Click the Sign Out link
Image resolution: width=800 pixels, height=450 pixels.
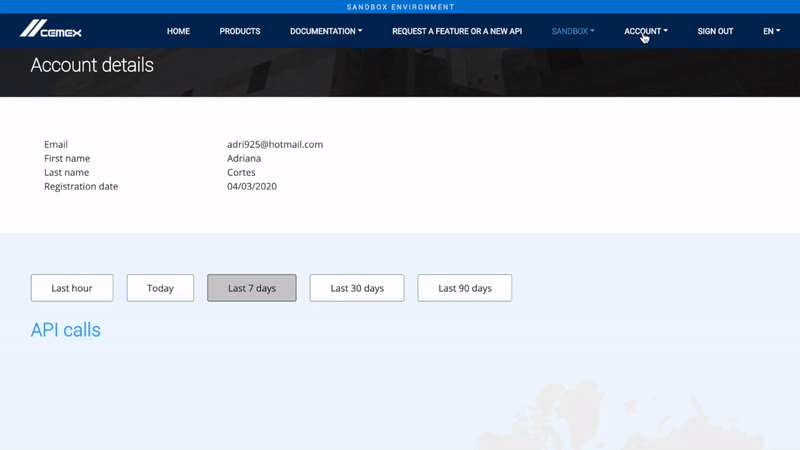715,31
